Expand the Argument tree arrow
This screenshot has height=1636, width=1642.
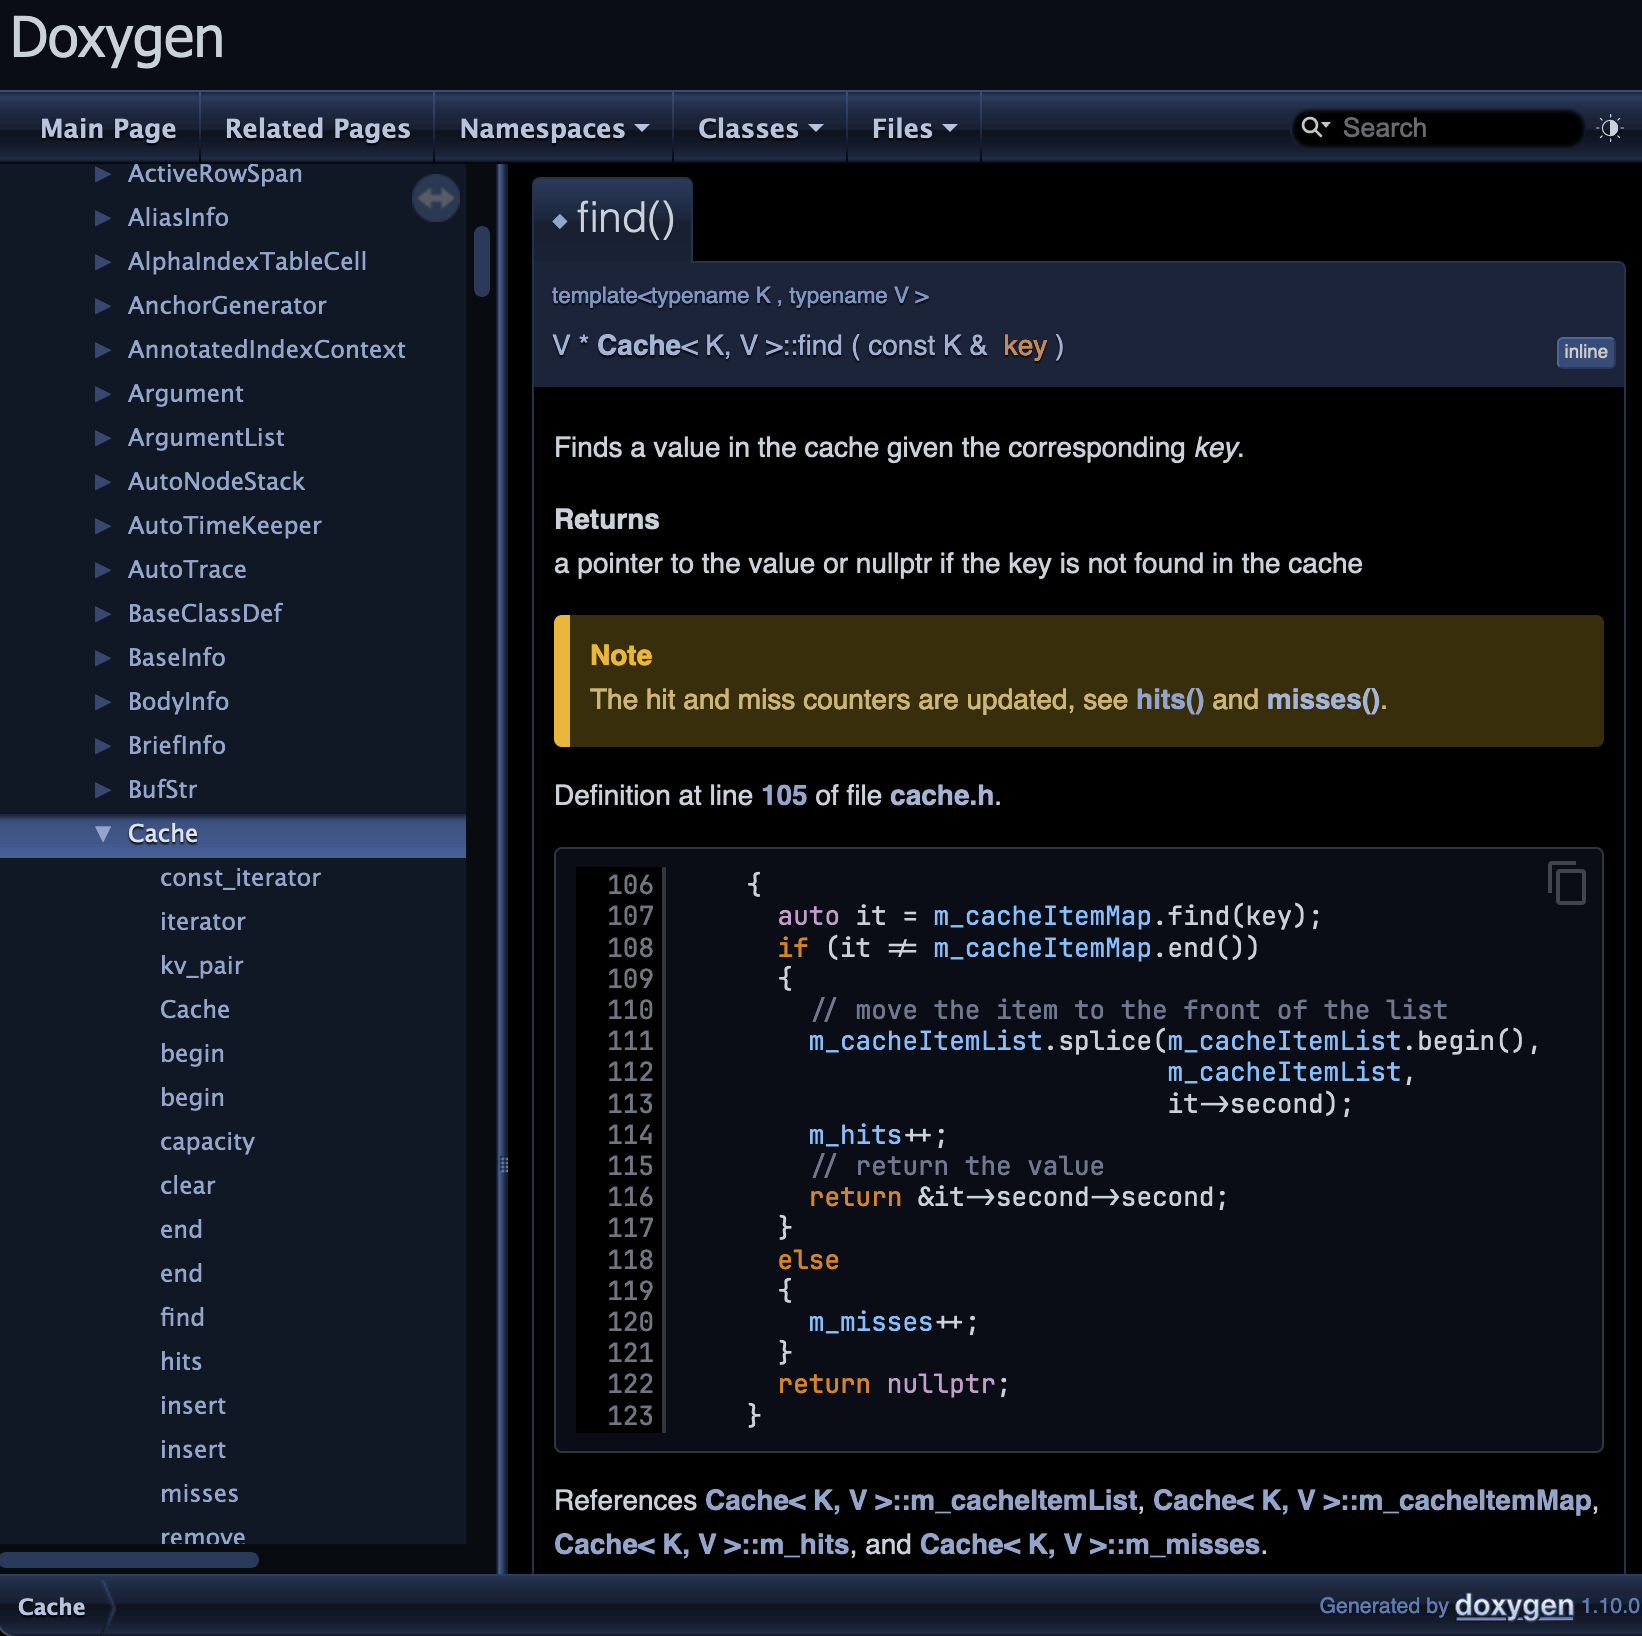(102, 394)
